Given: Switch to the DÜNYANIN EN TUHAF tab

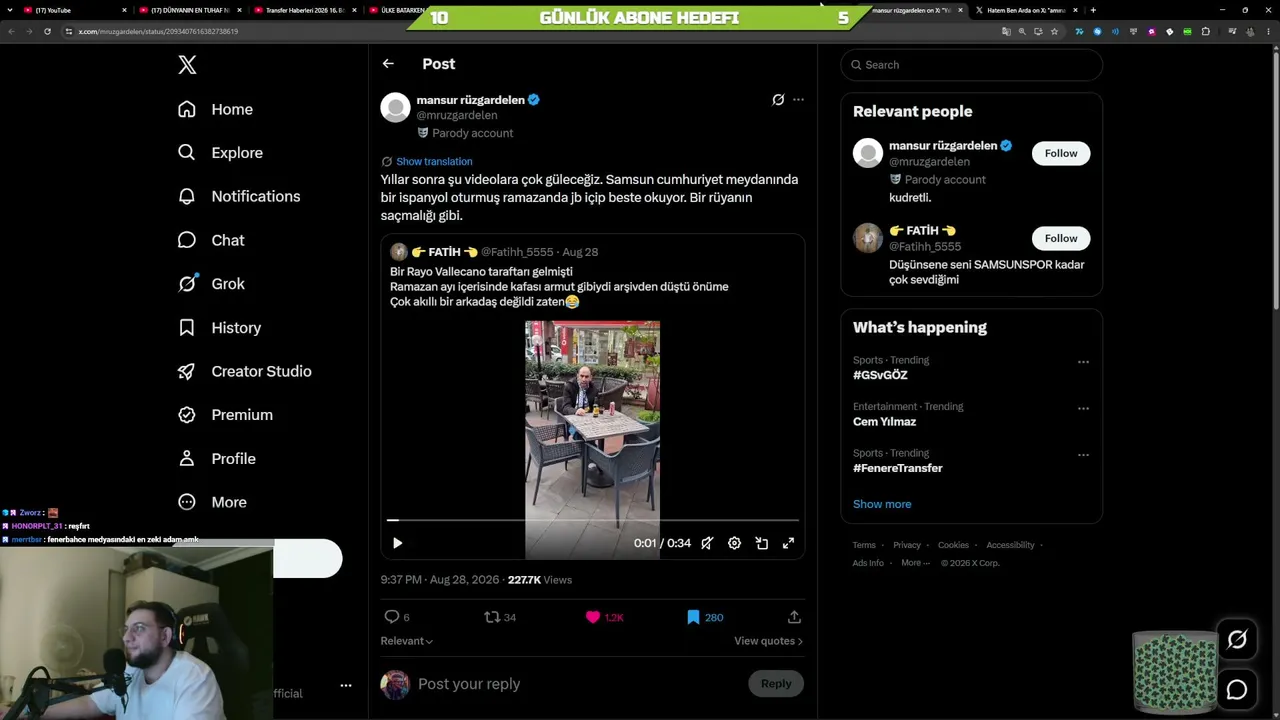Looking at the screenshot, I should point(190,10).
